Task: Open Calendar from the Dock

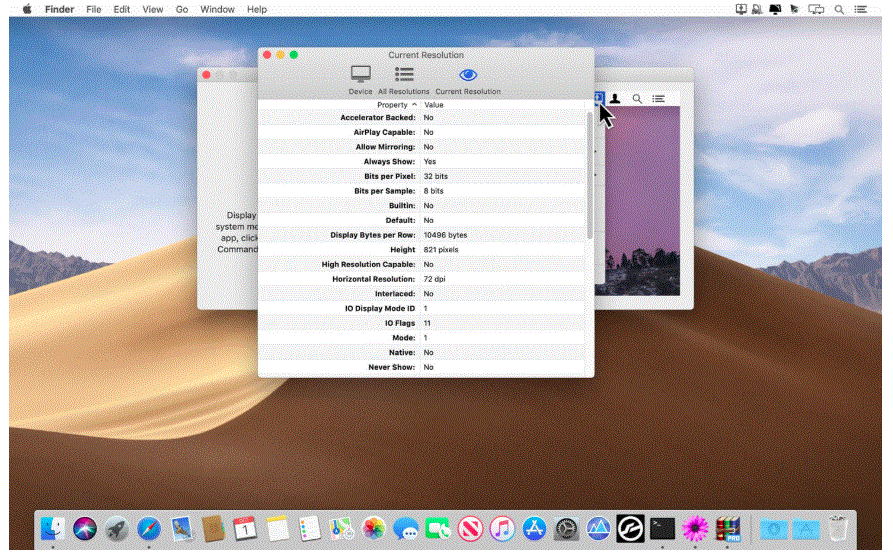Action: [245, 528]
